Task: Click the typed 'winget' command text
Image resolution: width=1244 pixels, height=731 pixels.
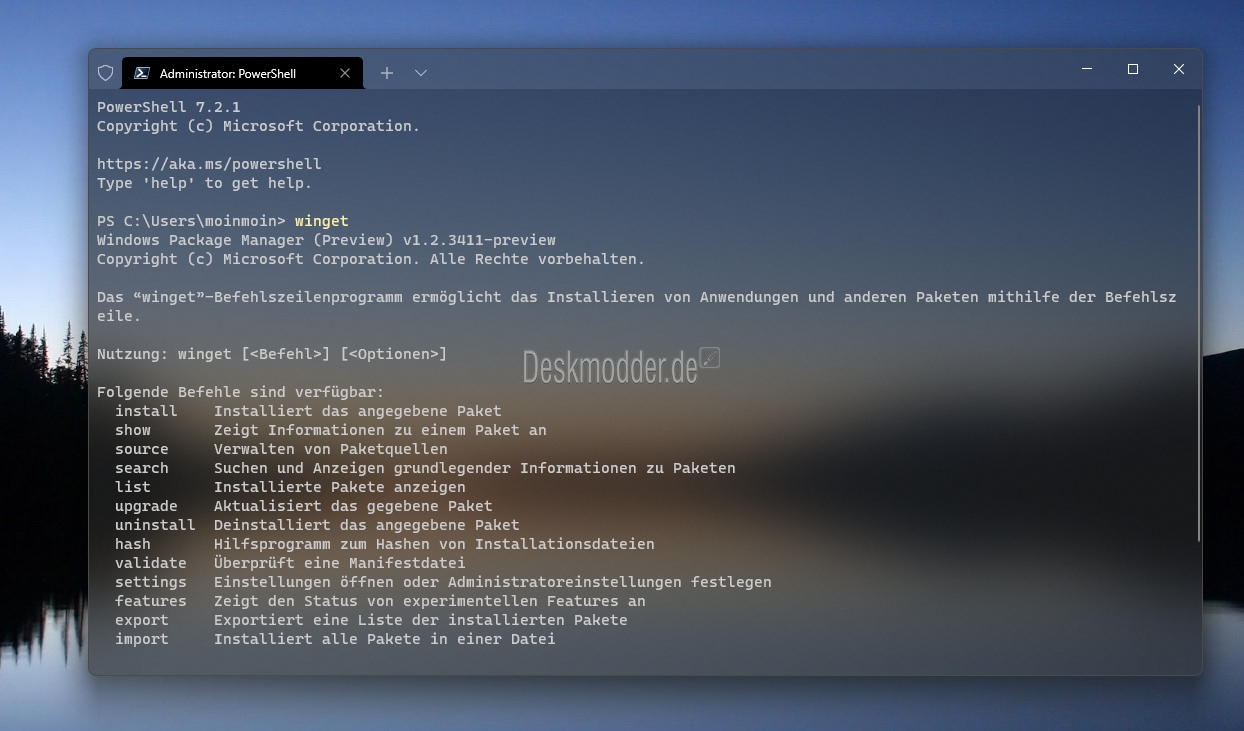Action: coord(322,221)
